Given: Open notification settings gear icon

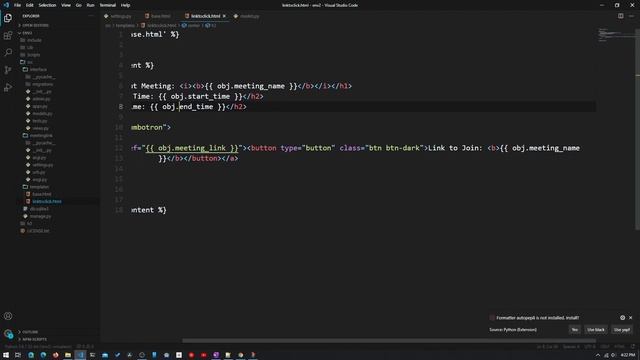Looking at the screenshot, I should click(622, 318).
